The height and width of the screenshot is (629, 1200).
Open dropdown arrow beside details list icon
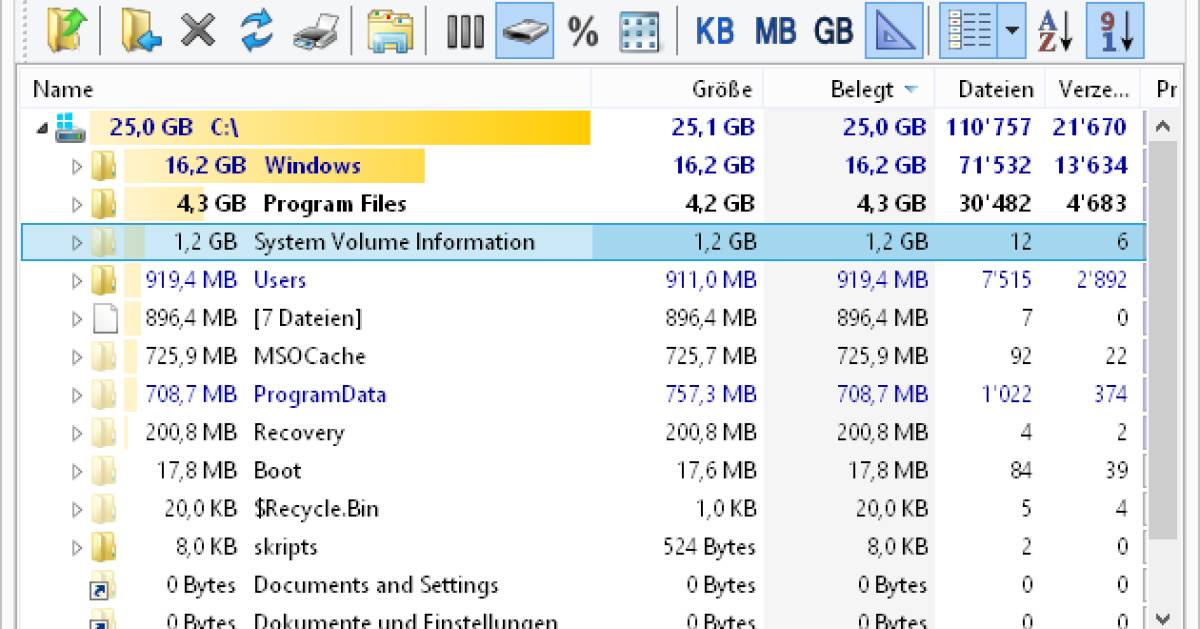(1013, 32)
